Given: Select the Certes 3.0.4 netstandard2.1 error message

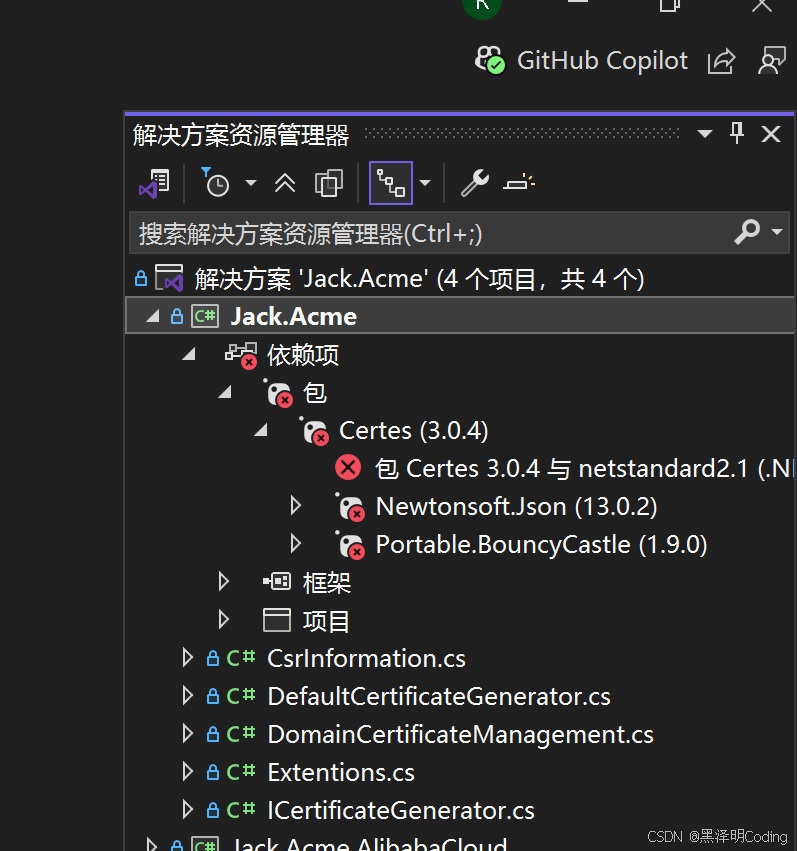Looking at the screenshot, I should [x=584, y=469].
